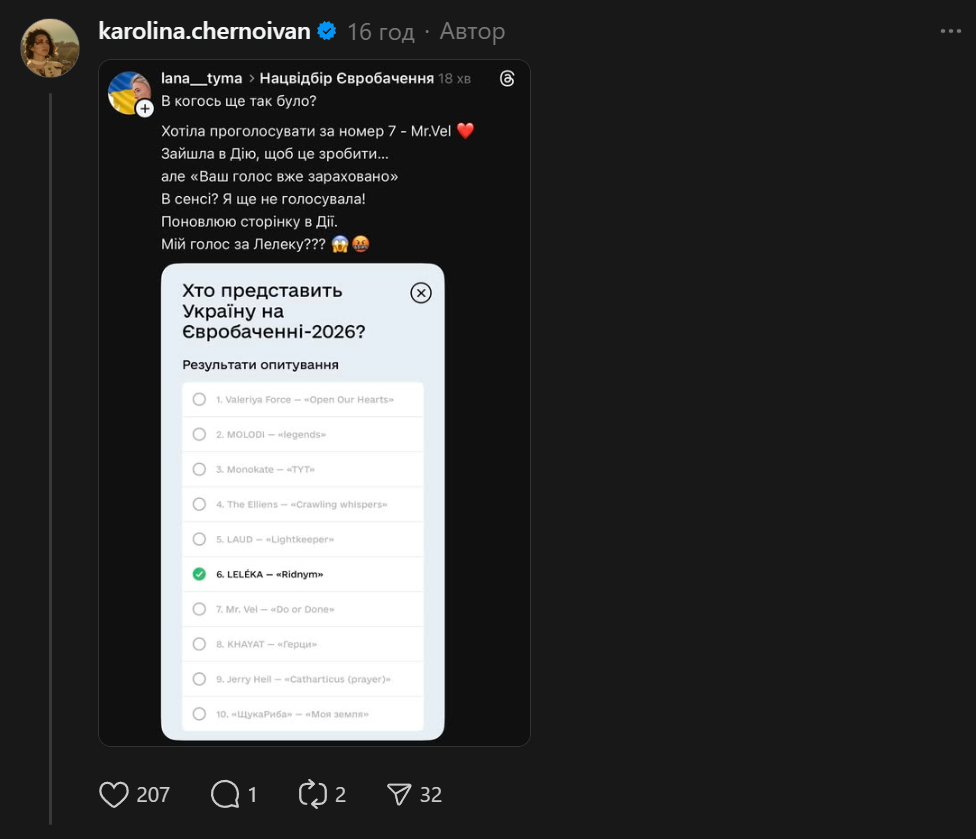Close the poll dialog with X icon

pos(421,293)
